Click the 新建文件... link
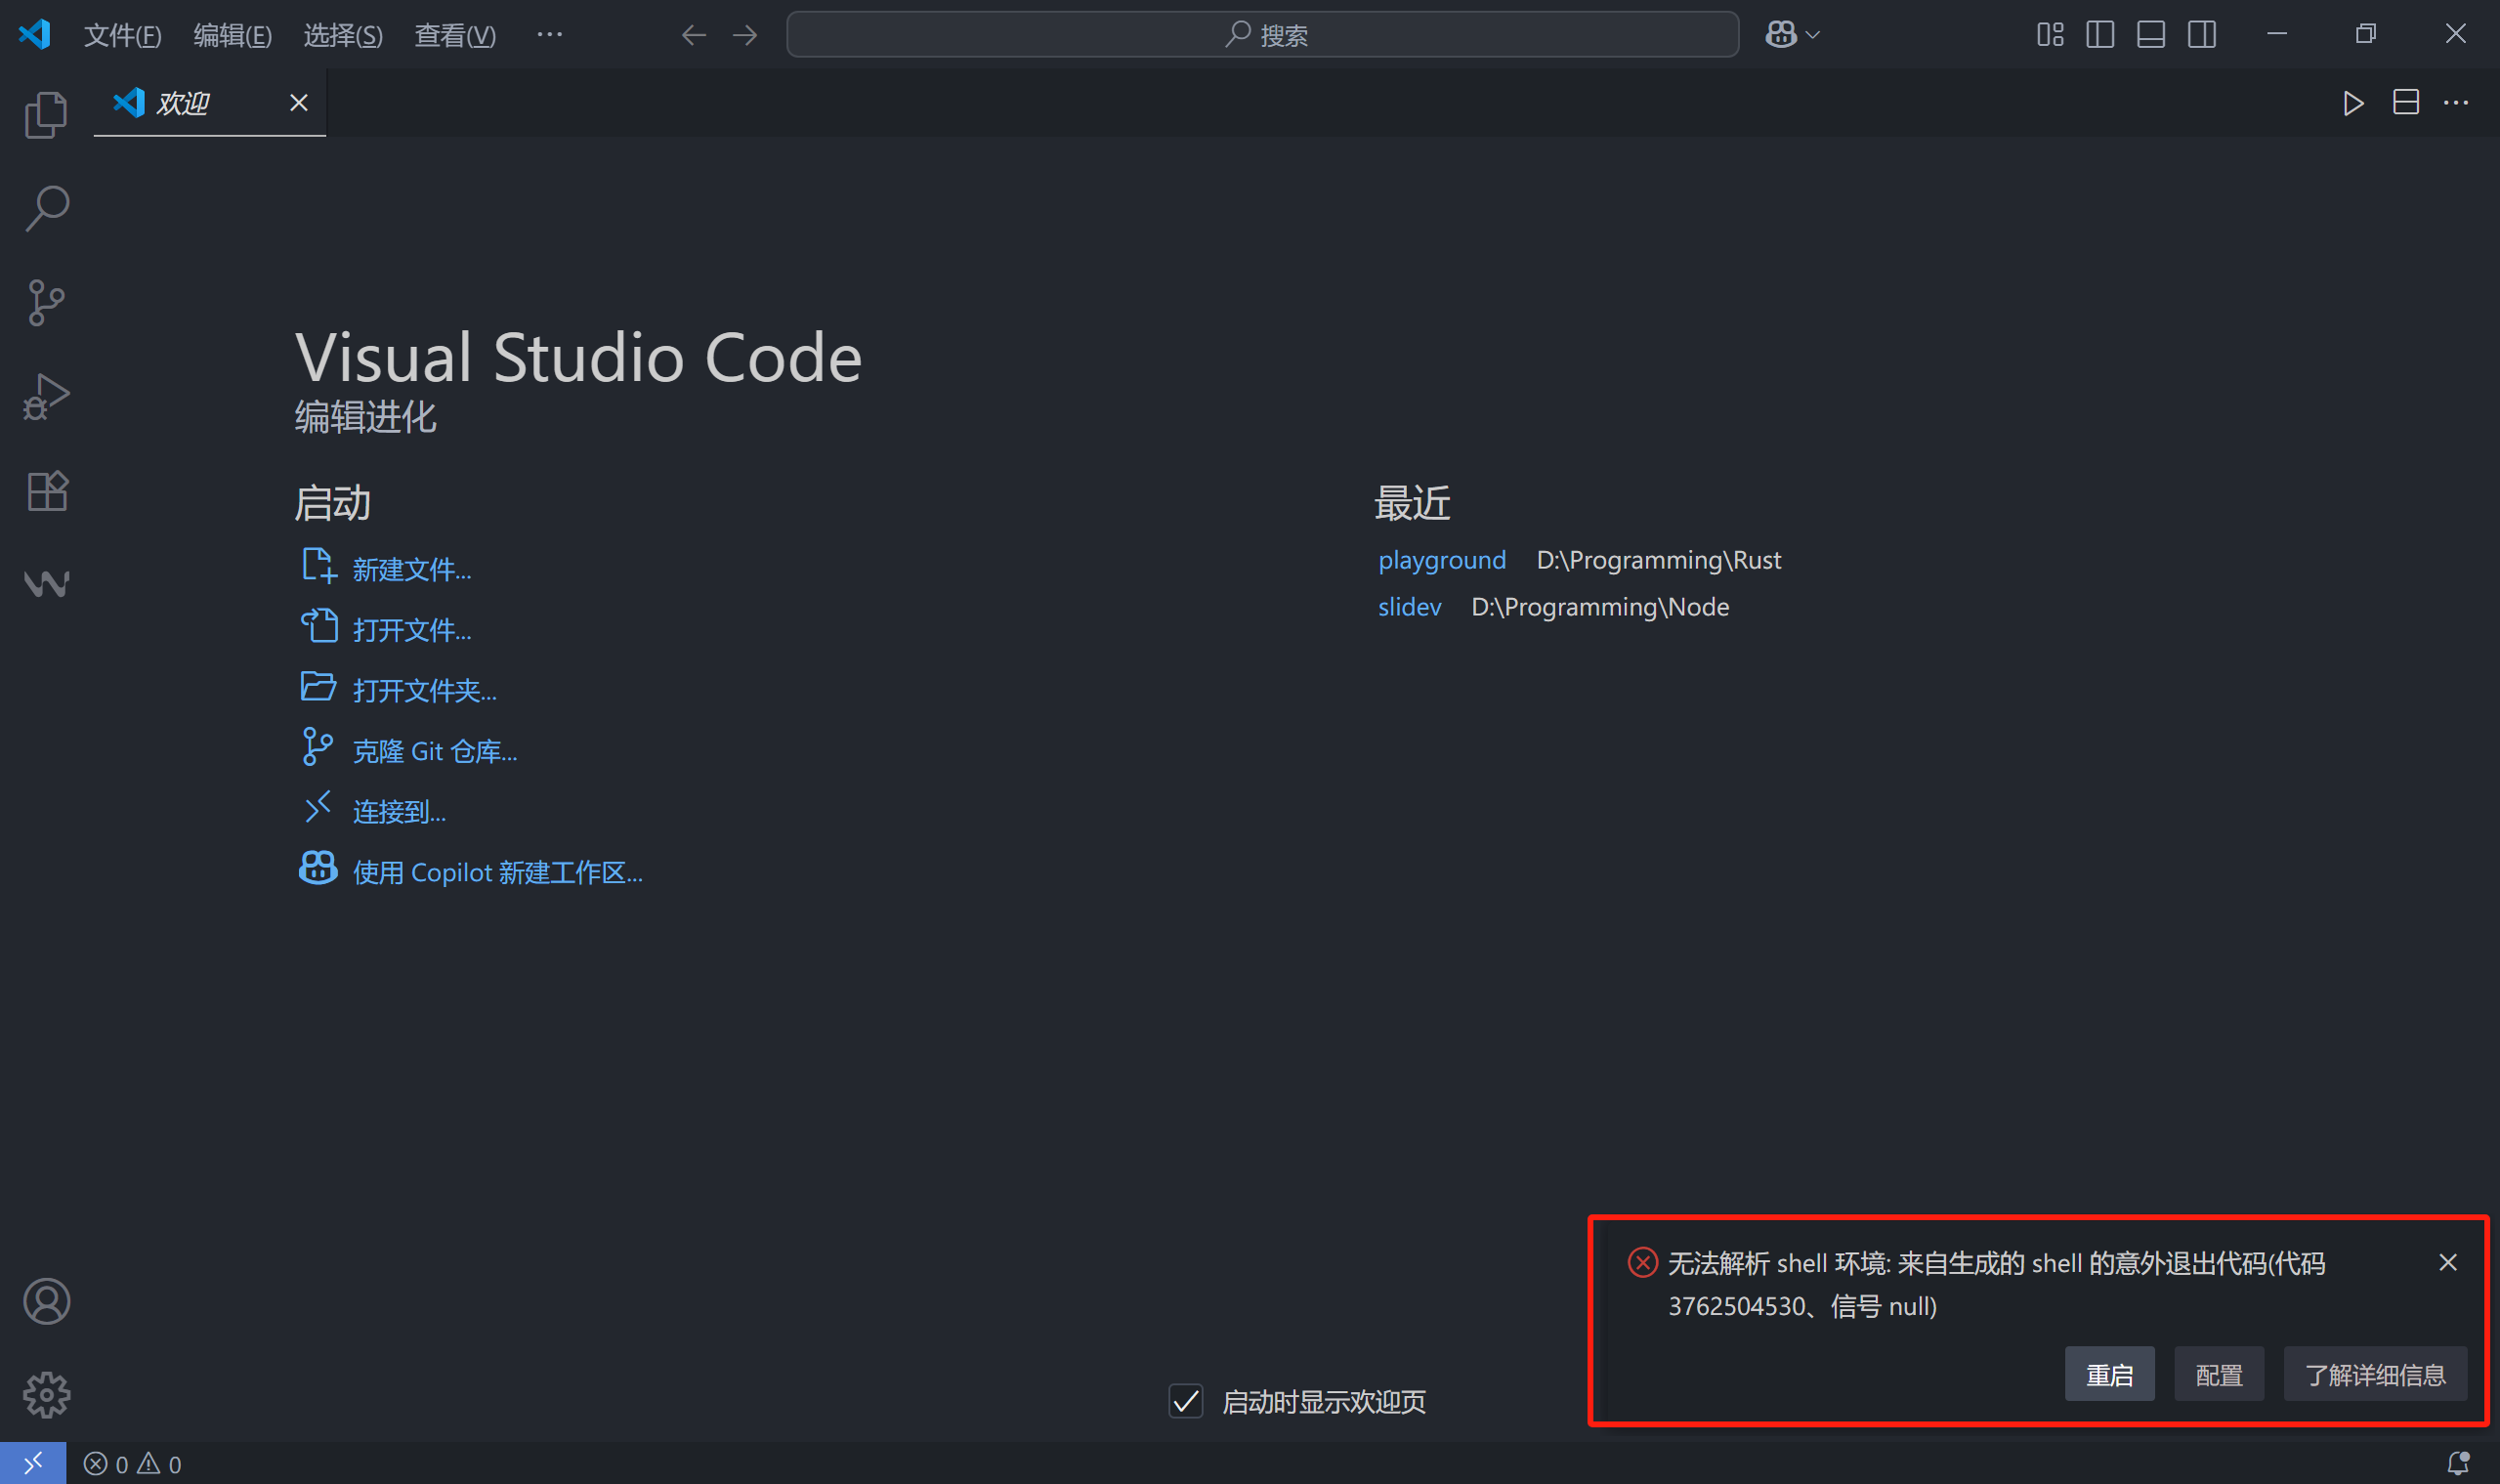 411,570
